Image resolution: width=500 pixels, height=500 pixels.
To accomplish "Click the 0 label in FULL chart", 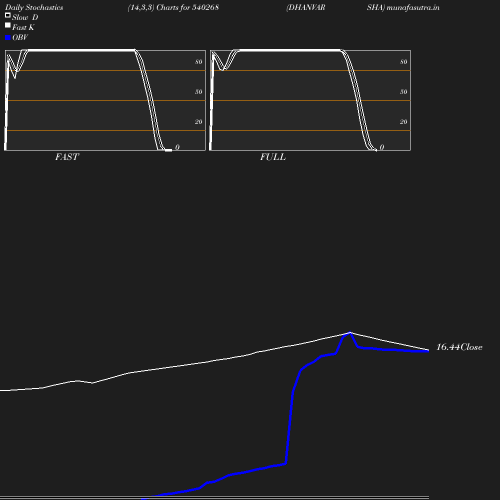I will point(382,147).
